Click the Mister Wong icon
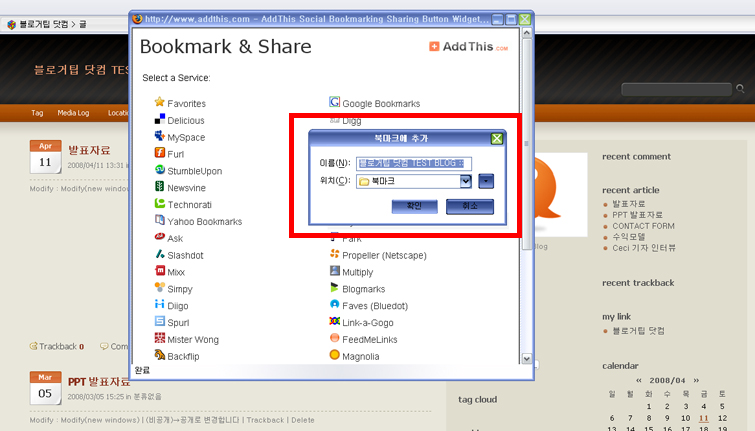The image size is (755, 431). (159, 338)
